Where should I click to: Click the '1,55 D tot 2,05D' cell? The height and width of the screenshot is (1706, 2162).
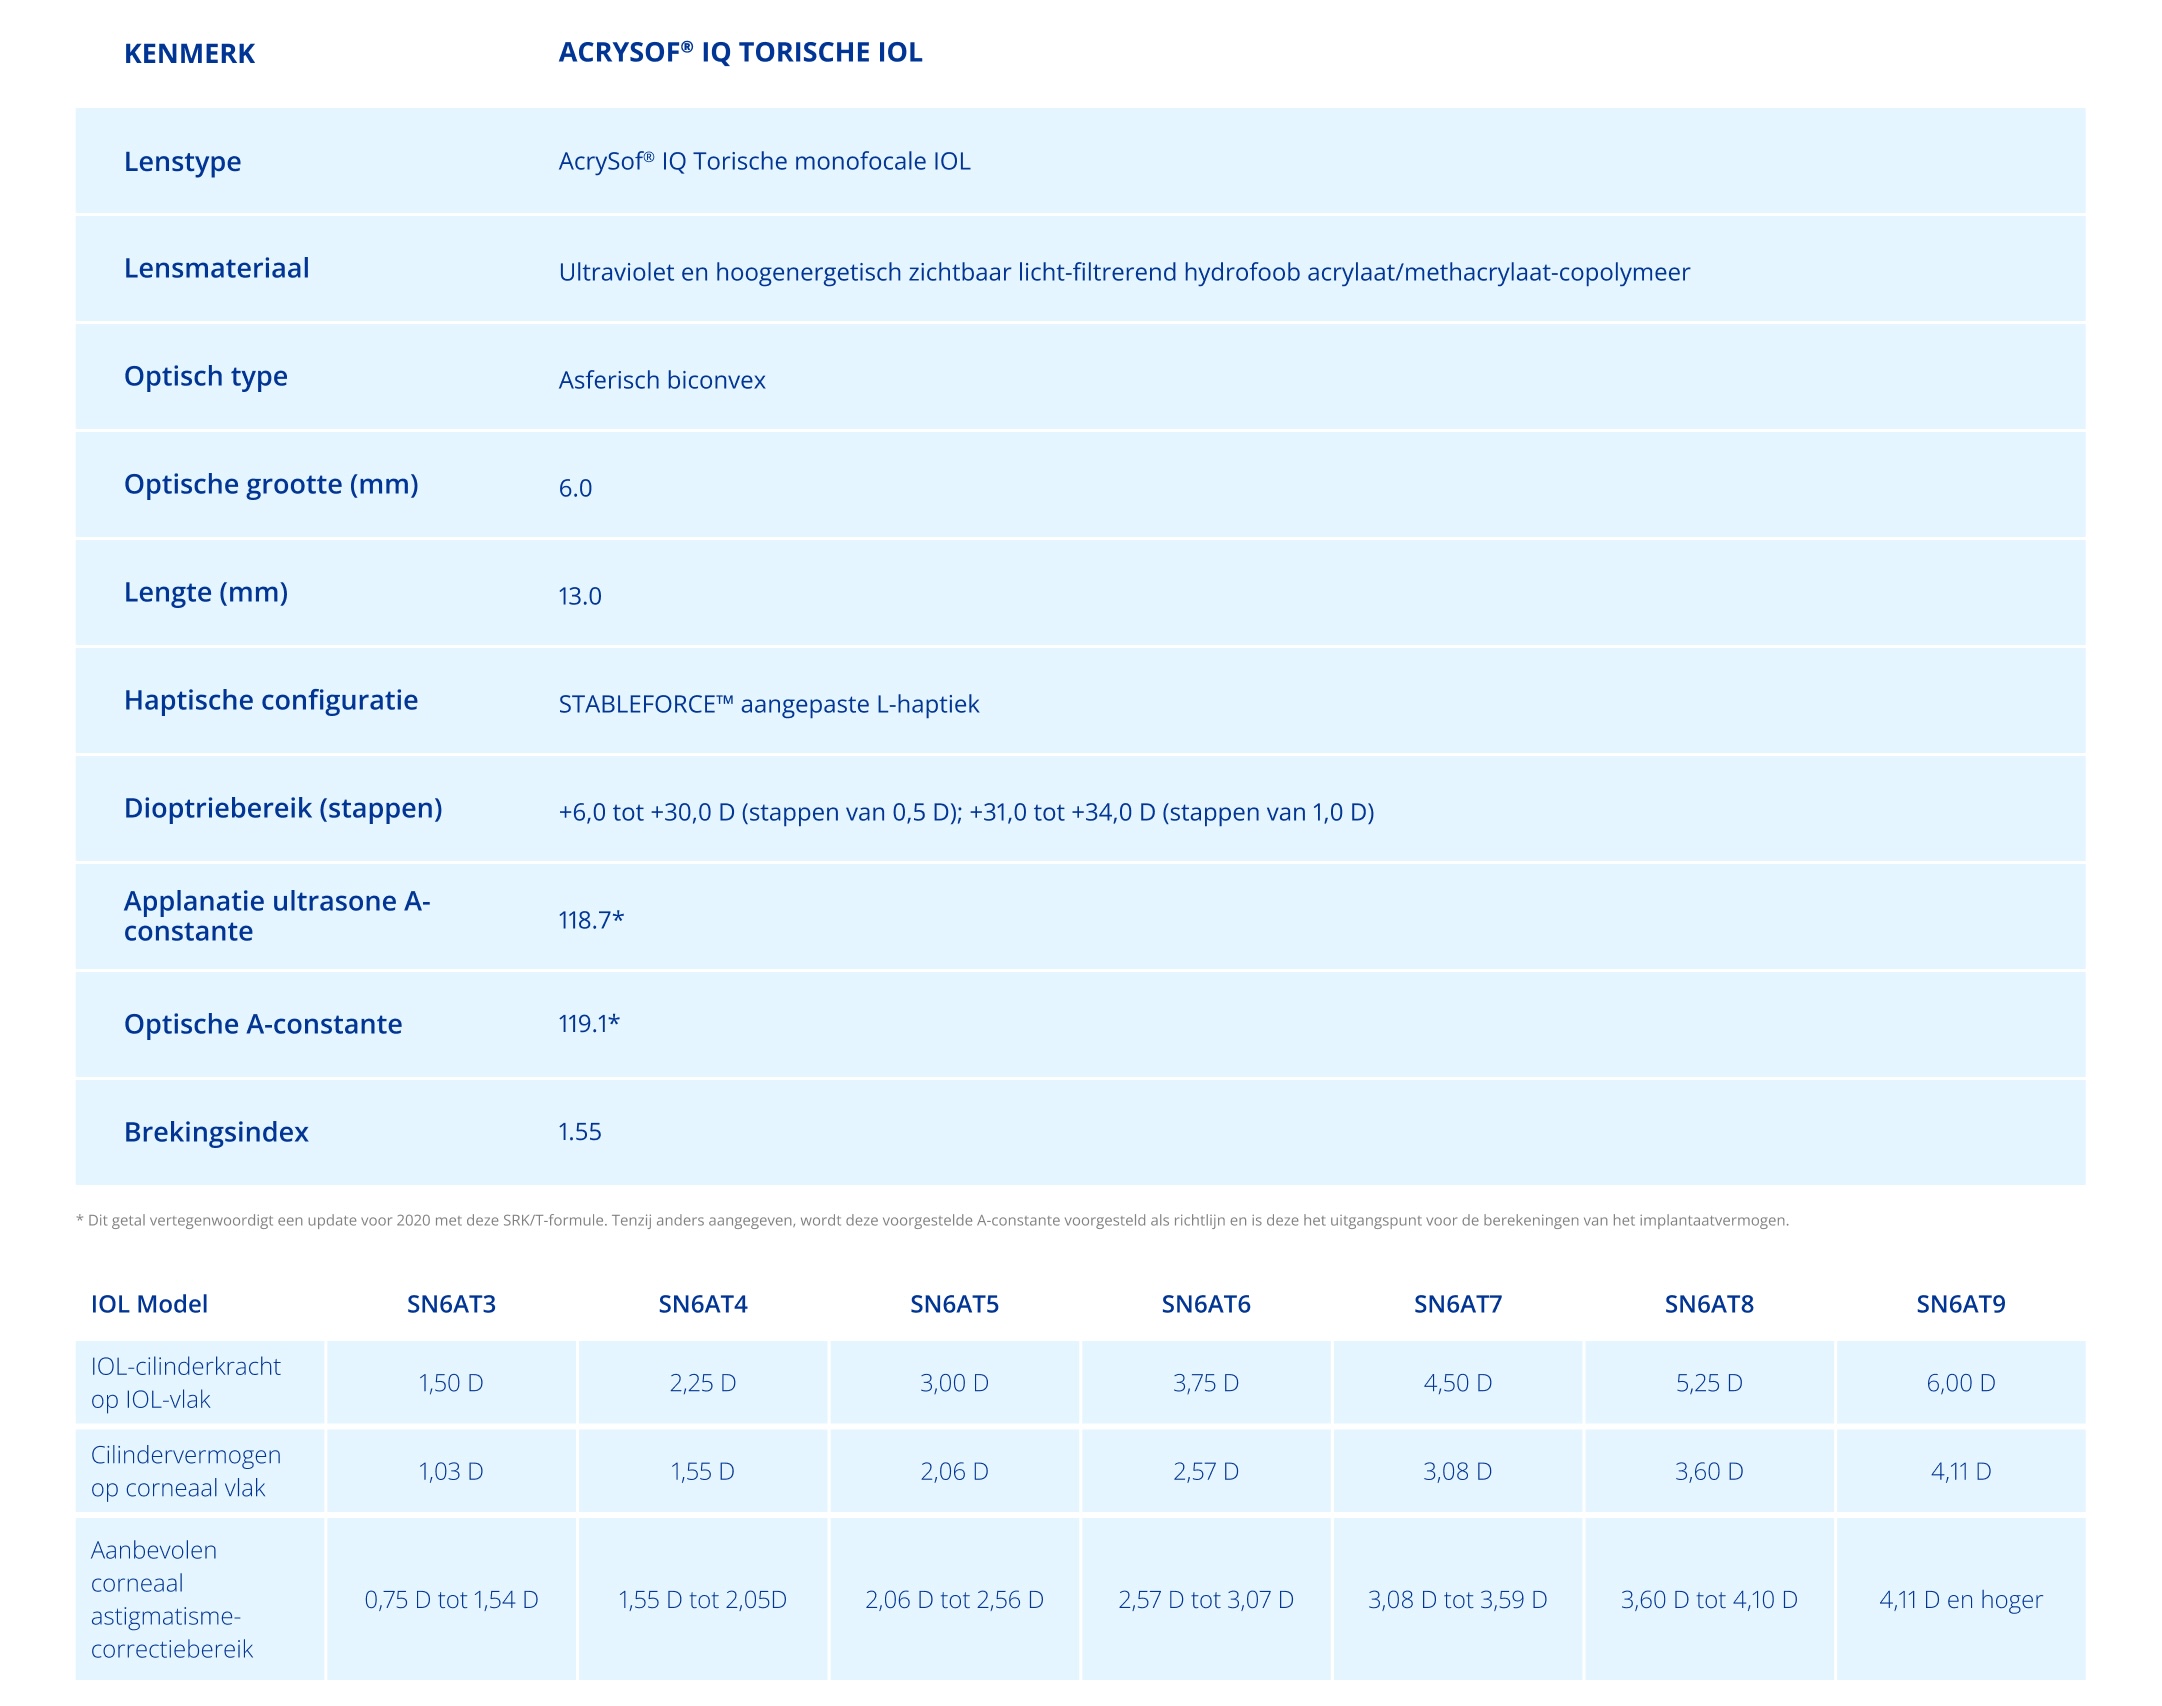pos(703,1599)
